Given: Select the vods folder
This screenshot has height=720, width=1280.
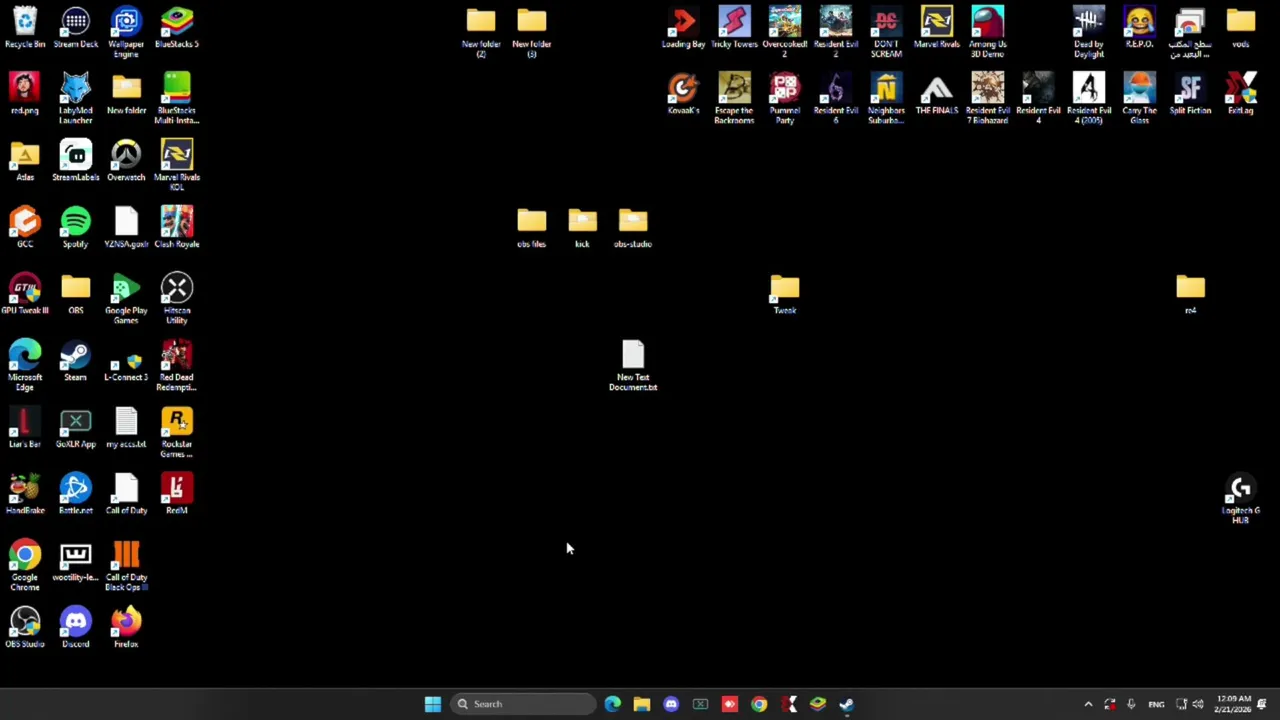Looking at the screenshot, I should pos(1241,27).
